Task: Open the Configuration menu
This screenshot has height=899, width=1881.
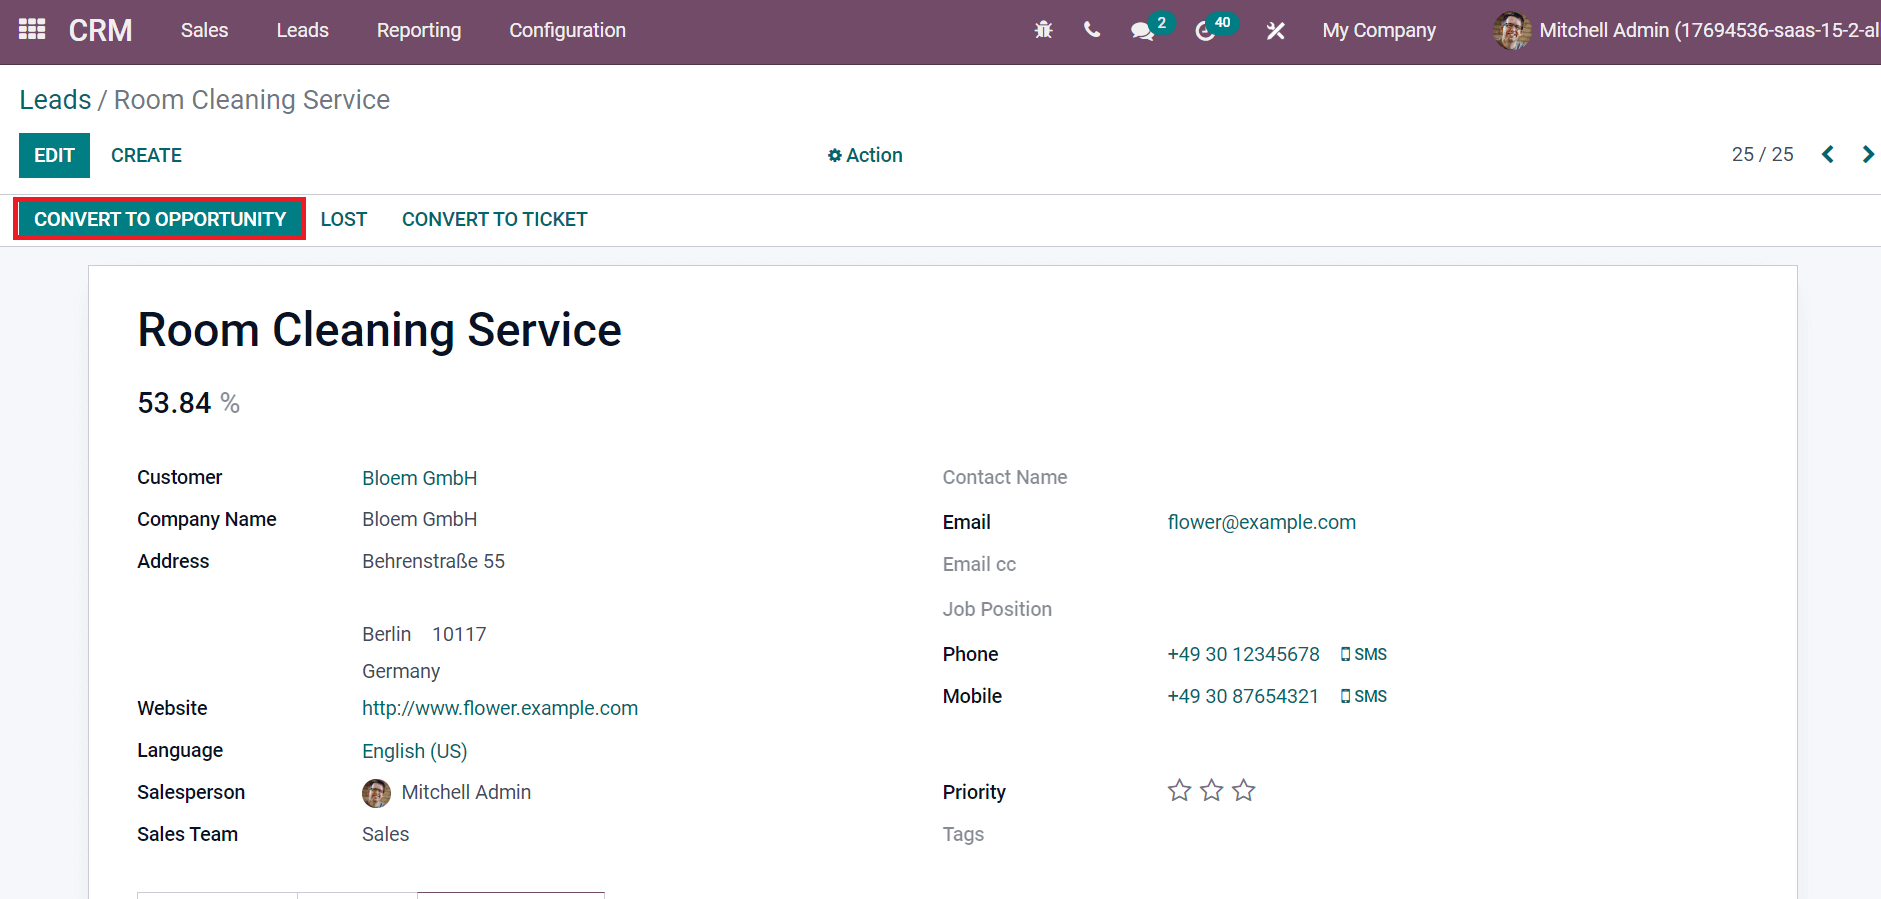Action: pyautogui.click(x=567, y=30)
